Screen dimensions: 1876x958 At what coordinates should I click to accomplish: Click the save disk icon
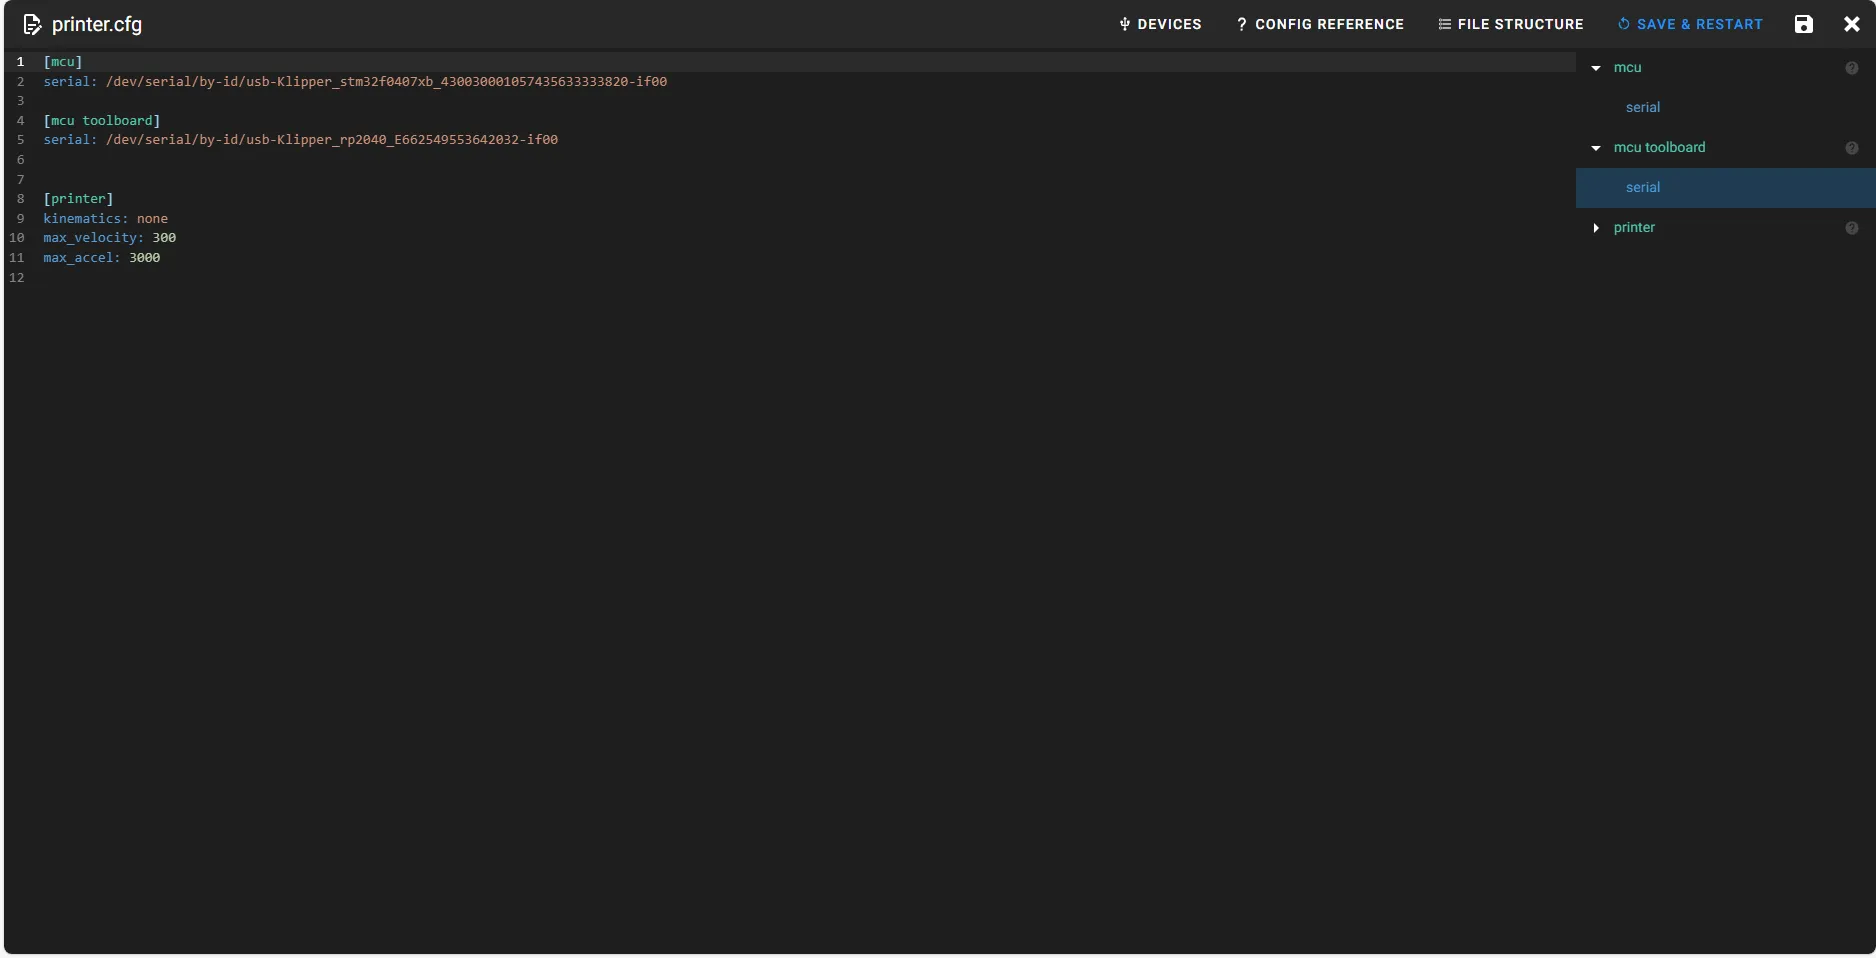point(1803,24)
